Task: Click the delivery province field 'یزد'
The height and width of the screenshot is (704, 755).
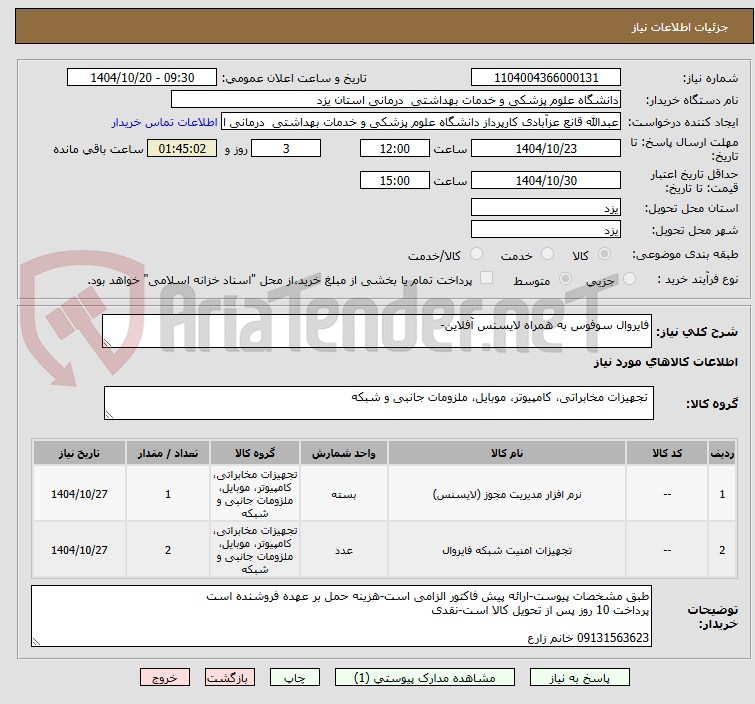Action: pos(546,208)
